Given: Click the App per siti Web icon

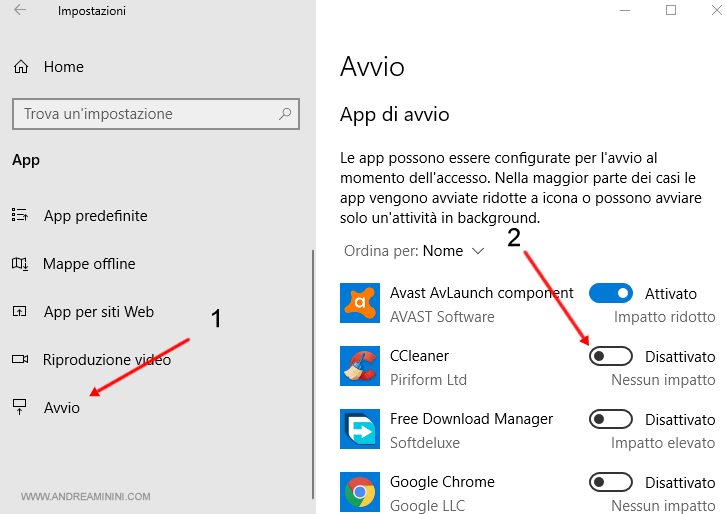Looking at the screenshot, I should pyautogui.click(x=19, y=312).
